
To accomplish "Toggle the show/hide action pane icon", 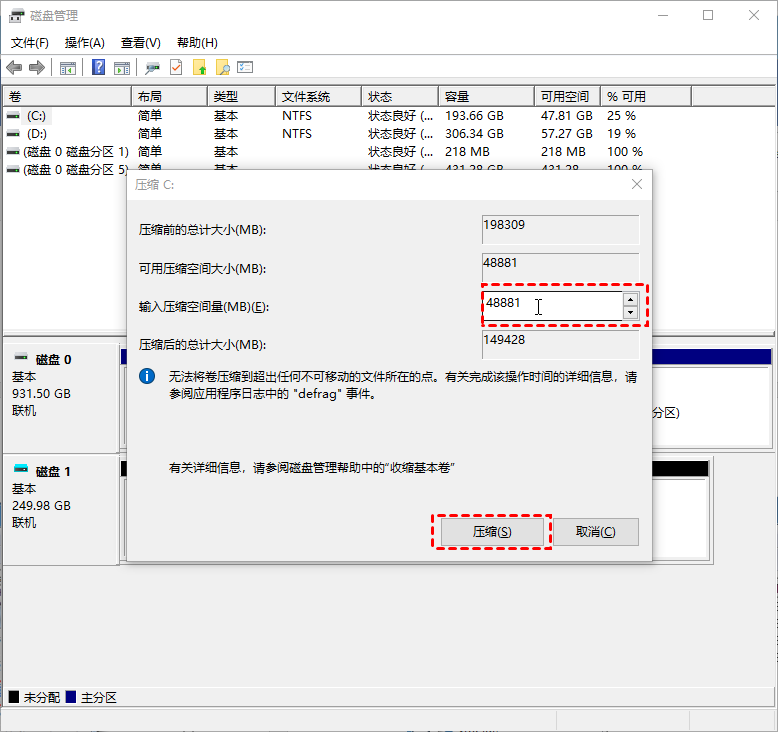I will 122,67.
